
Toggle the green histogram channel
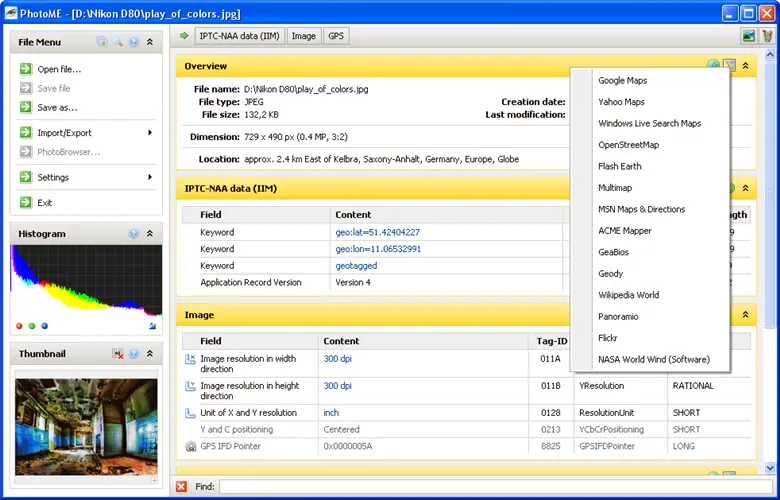coord(32,326)
